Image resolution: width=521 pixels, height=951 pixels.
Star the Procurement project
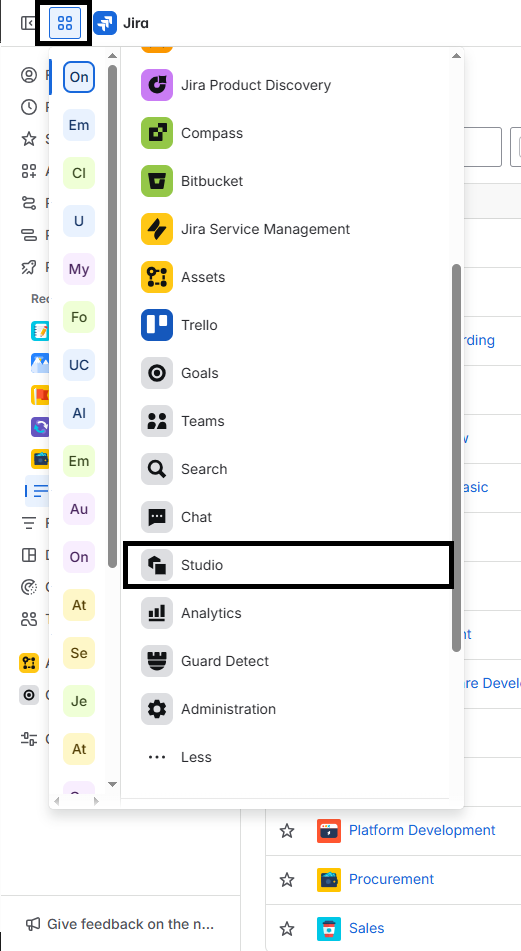(287, 879)
